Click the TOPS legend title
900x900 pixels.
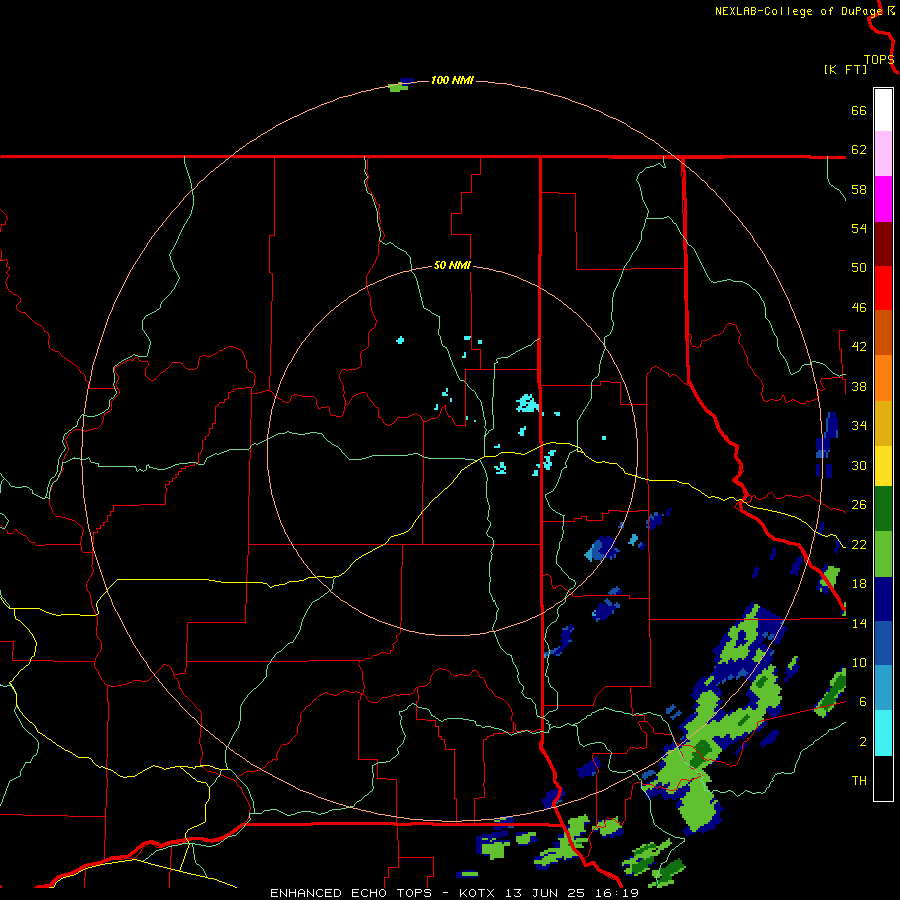tap(879, 60)
